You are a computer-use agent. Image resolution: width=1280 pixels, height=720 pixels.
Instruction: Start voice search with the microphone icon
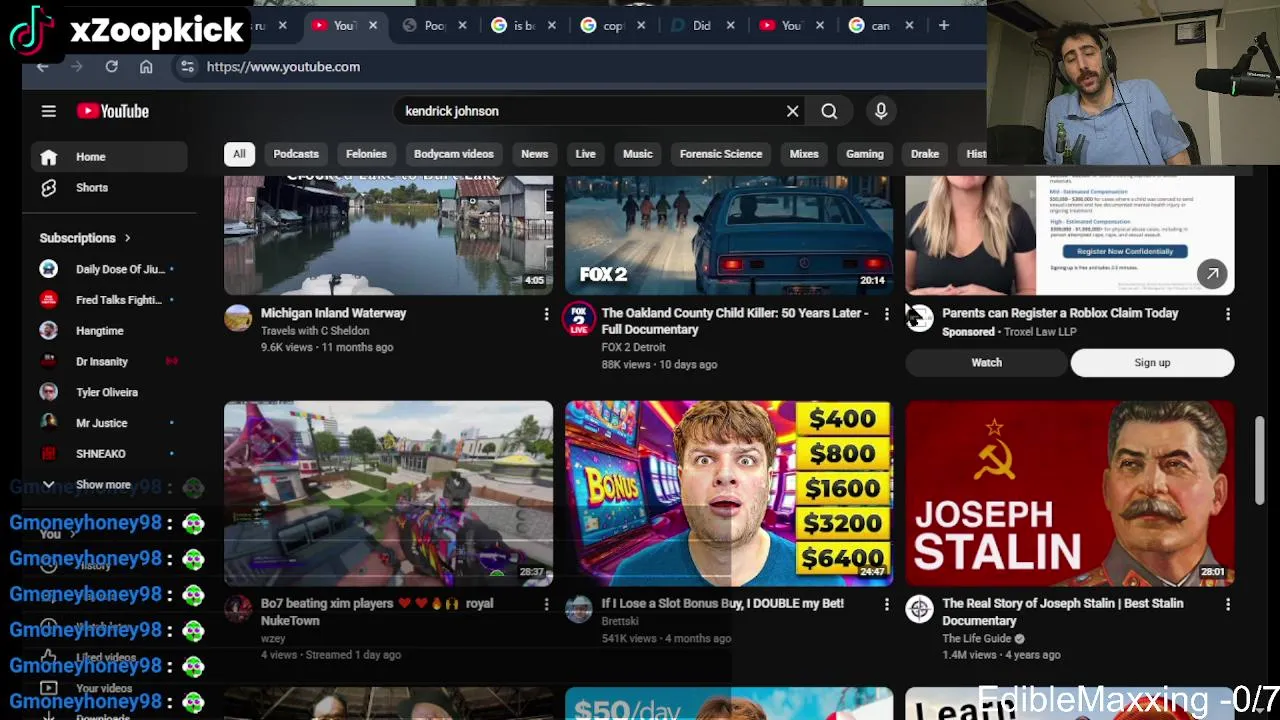pos(881,111)
